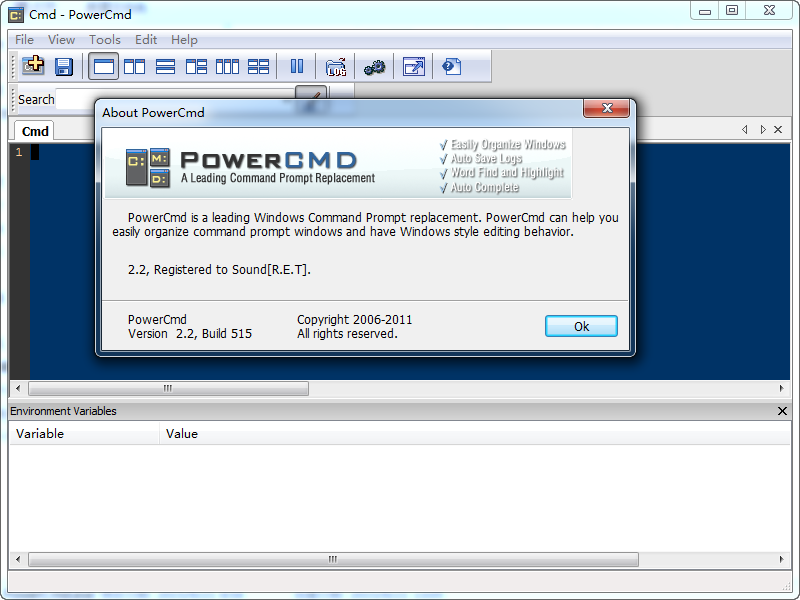This screenshot has height=600, width=800.
Task: Click console scrollbar left arrow
Action: 18,388
